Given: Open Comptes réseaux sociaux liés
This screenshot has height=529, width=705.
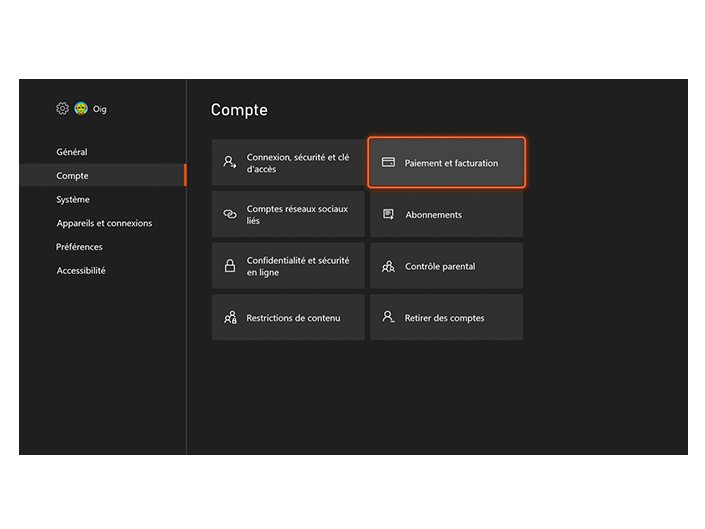Looking at the screenshot, I should (288, 214).
